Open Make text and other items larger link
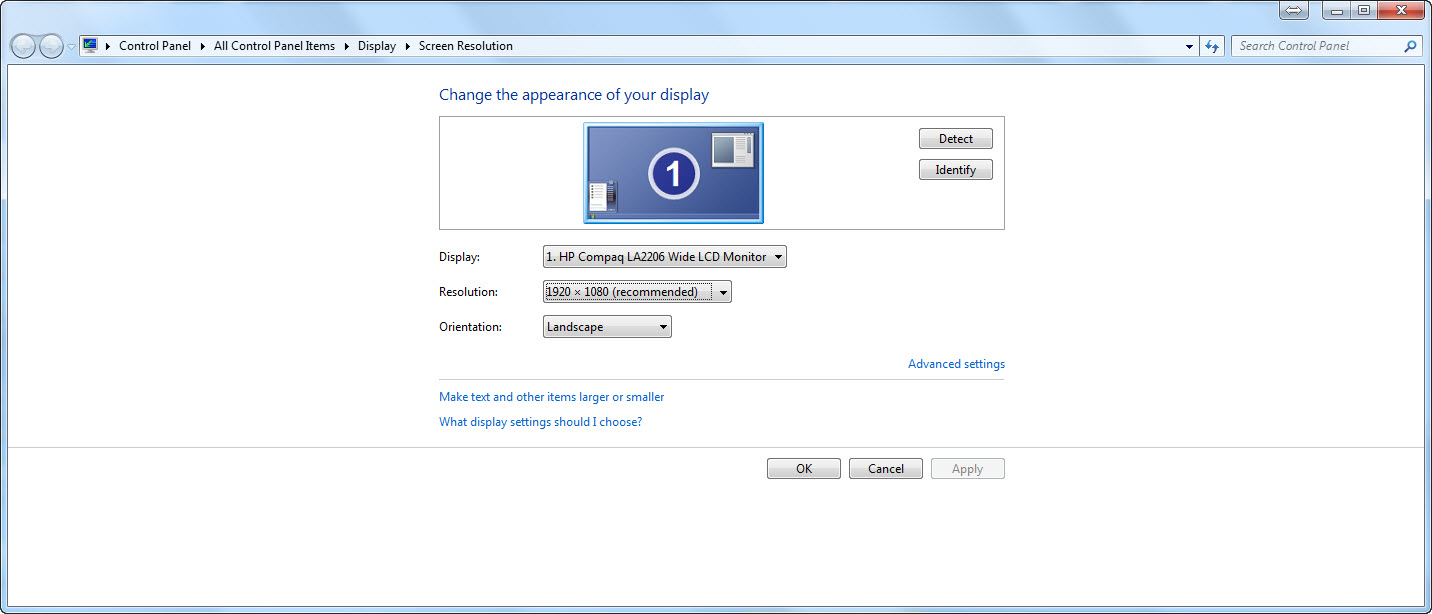Image resolution: width=1432 pixels, height=614 pixels. 552,397
